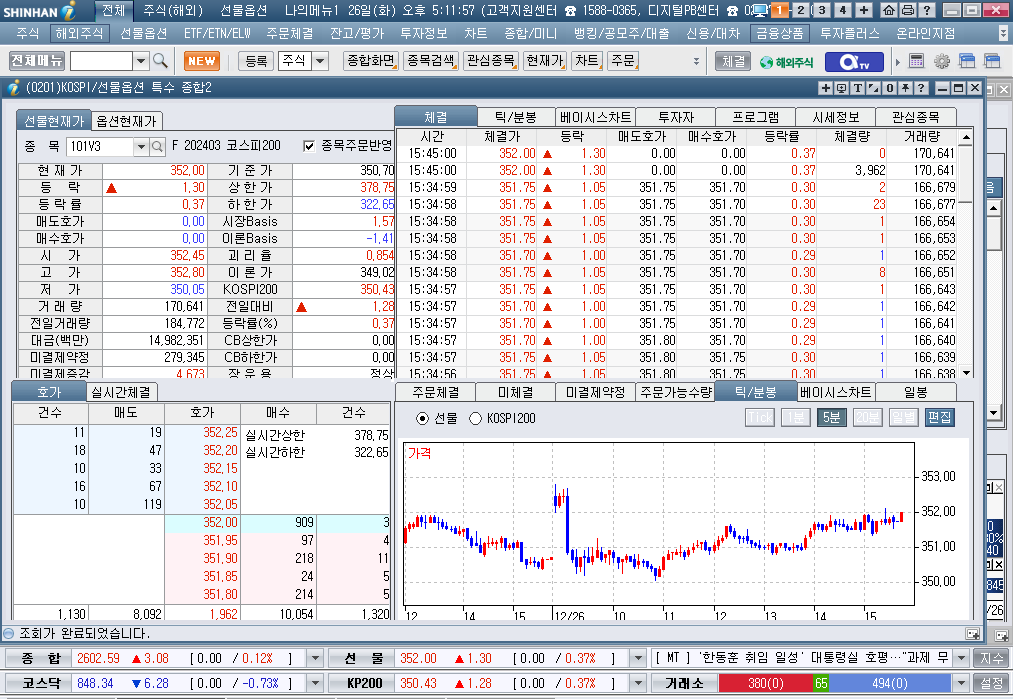Expand the 선물 ticker dropdown at the bottom
This screenshot has height=699, width=1013.
click(638, 658)
